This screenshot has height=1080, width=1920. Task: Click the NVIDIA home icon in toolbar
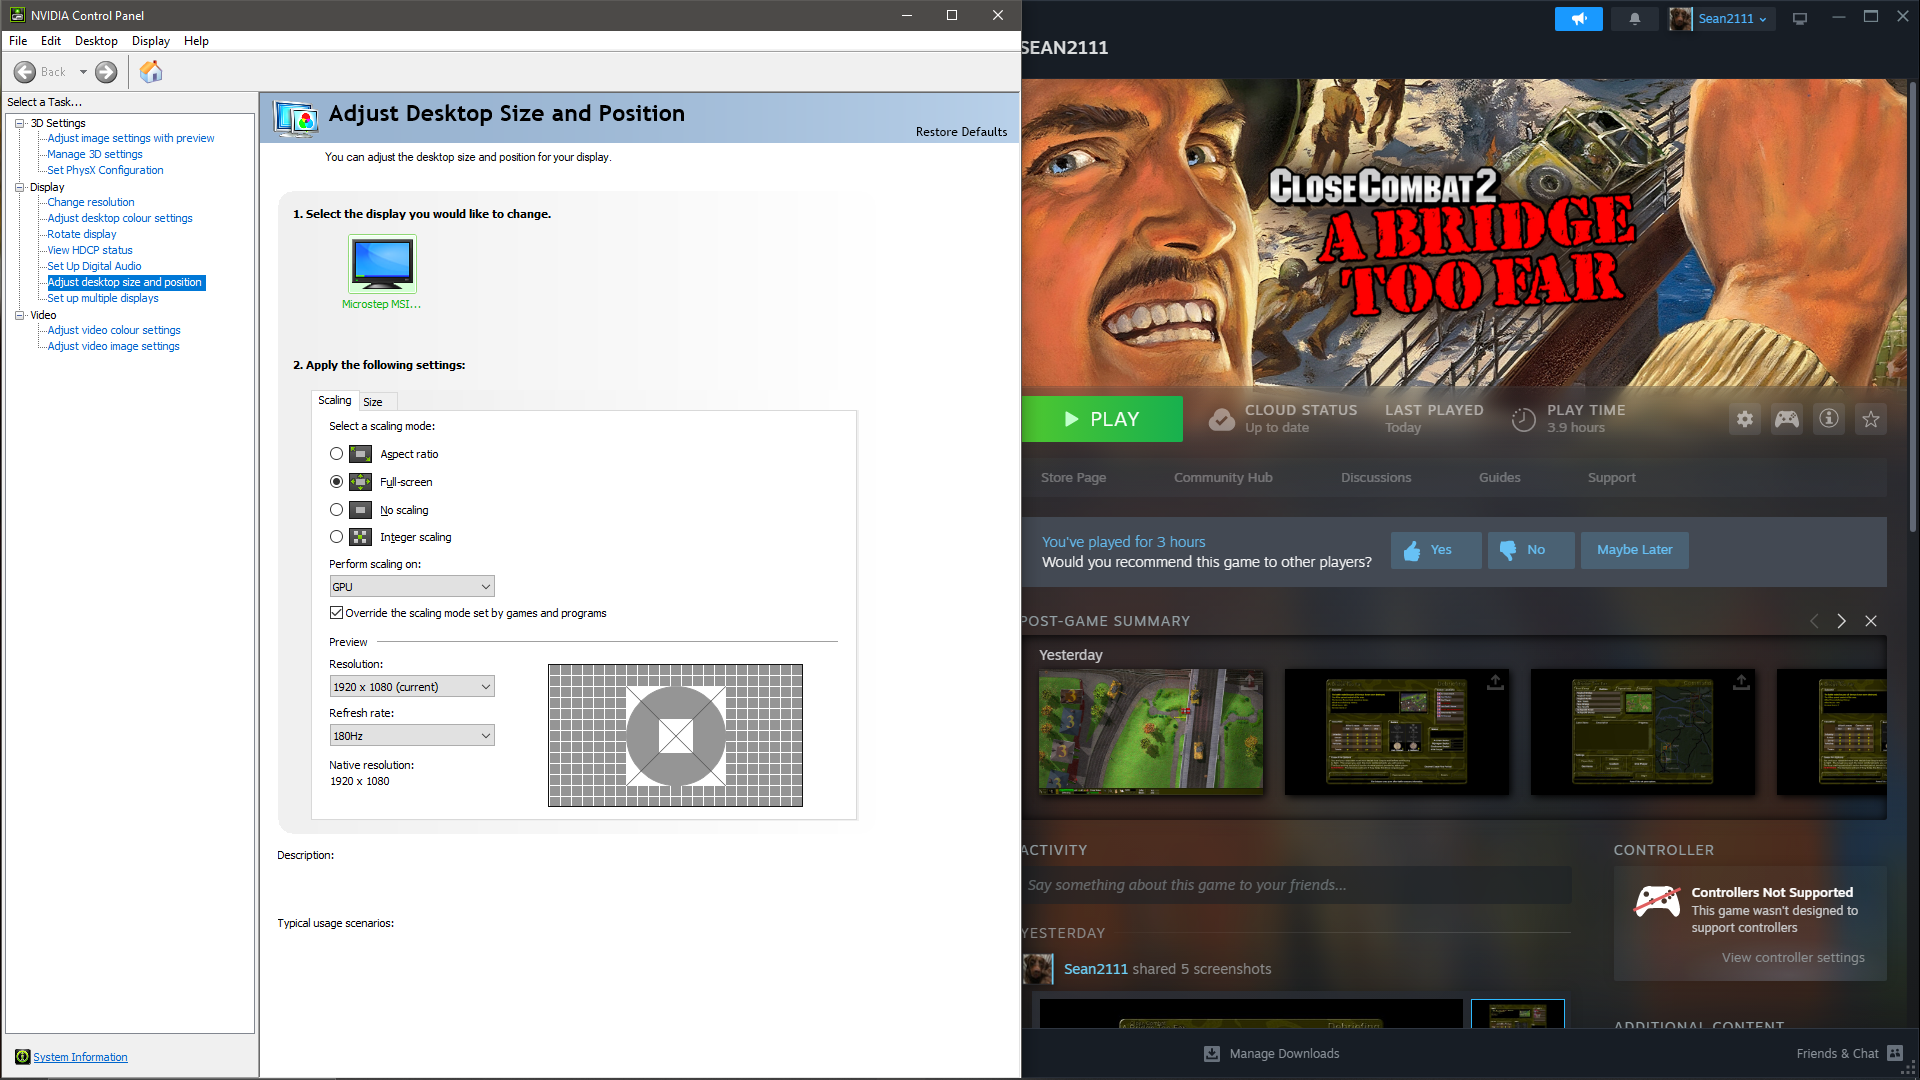click(x=151, y=72)
